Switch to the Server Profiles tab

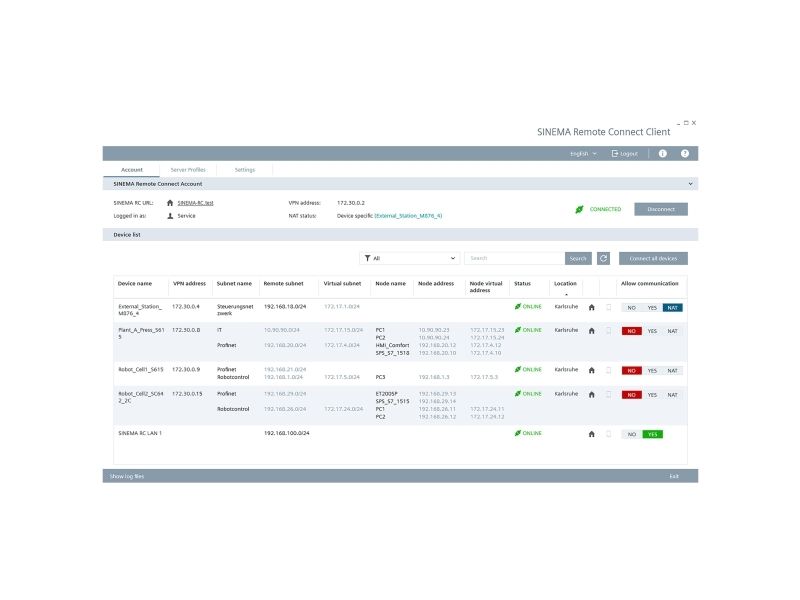point(188,170)
